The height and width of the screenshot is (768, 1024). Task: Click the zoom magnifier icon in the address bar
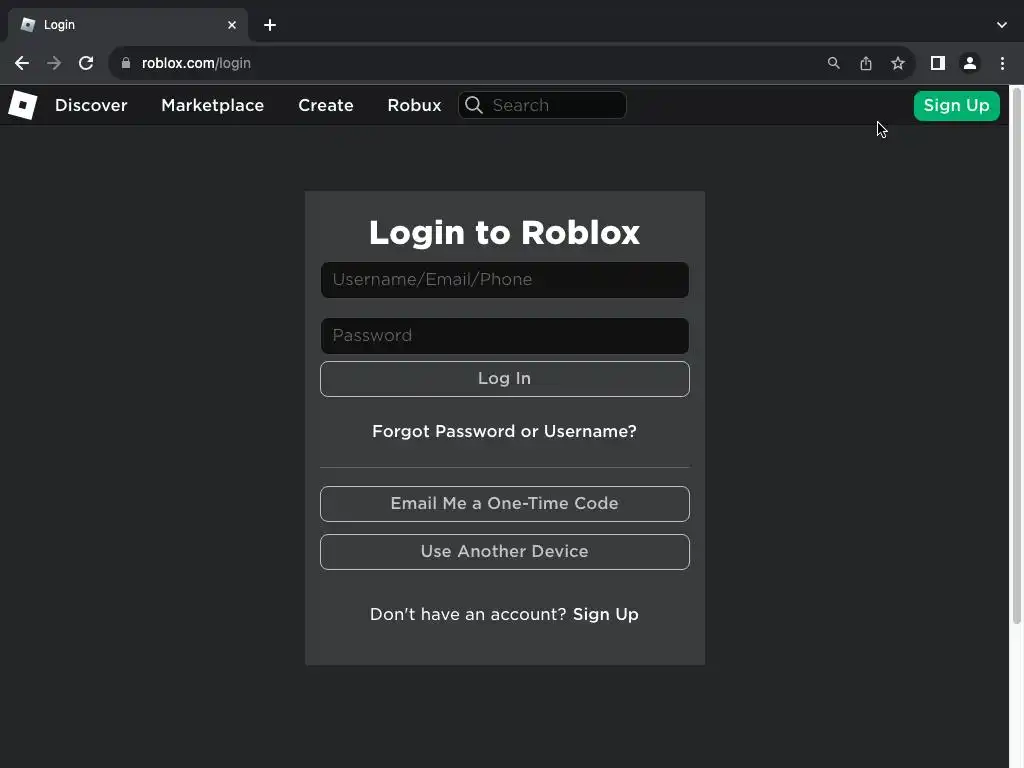pyautogui.click(x=833, y=63)
